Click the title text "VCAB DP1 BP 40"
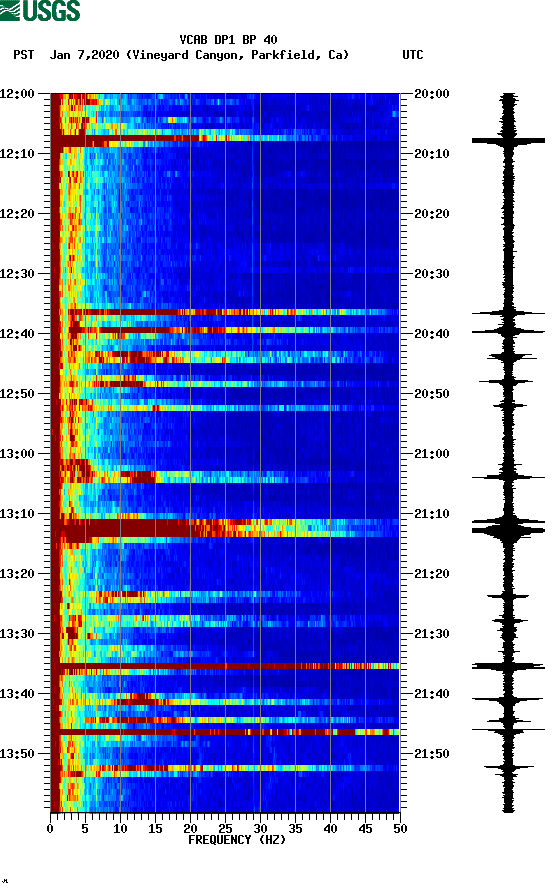This screenshot has height=892, width=552. pyautogui.click(x=228, y=40)
